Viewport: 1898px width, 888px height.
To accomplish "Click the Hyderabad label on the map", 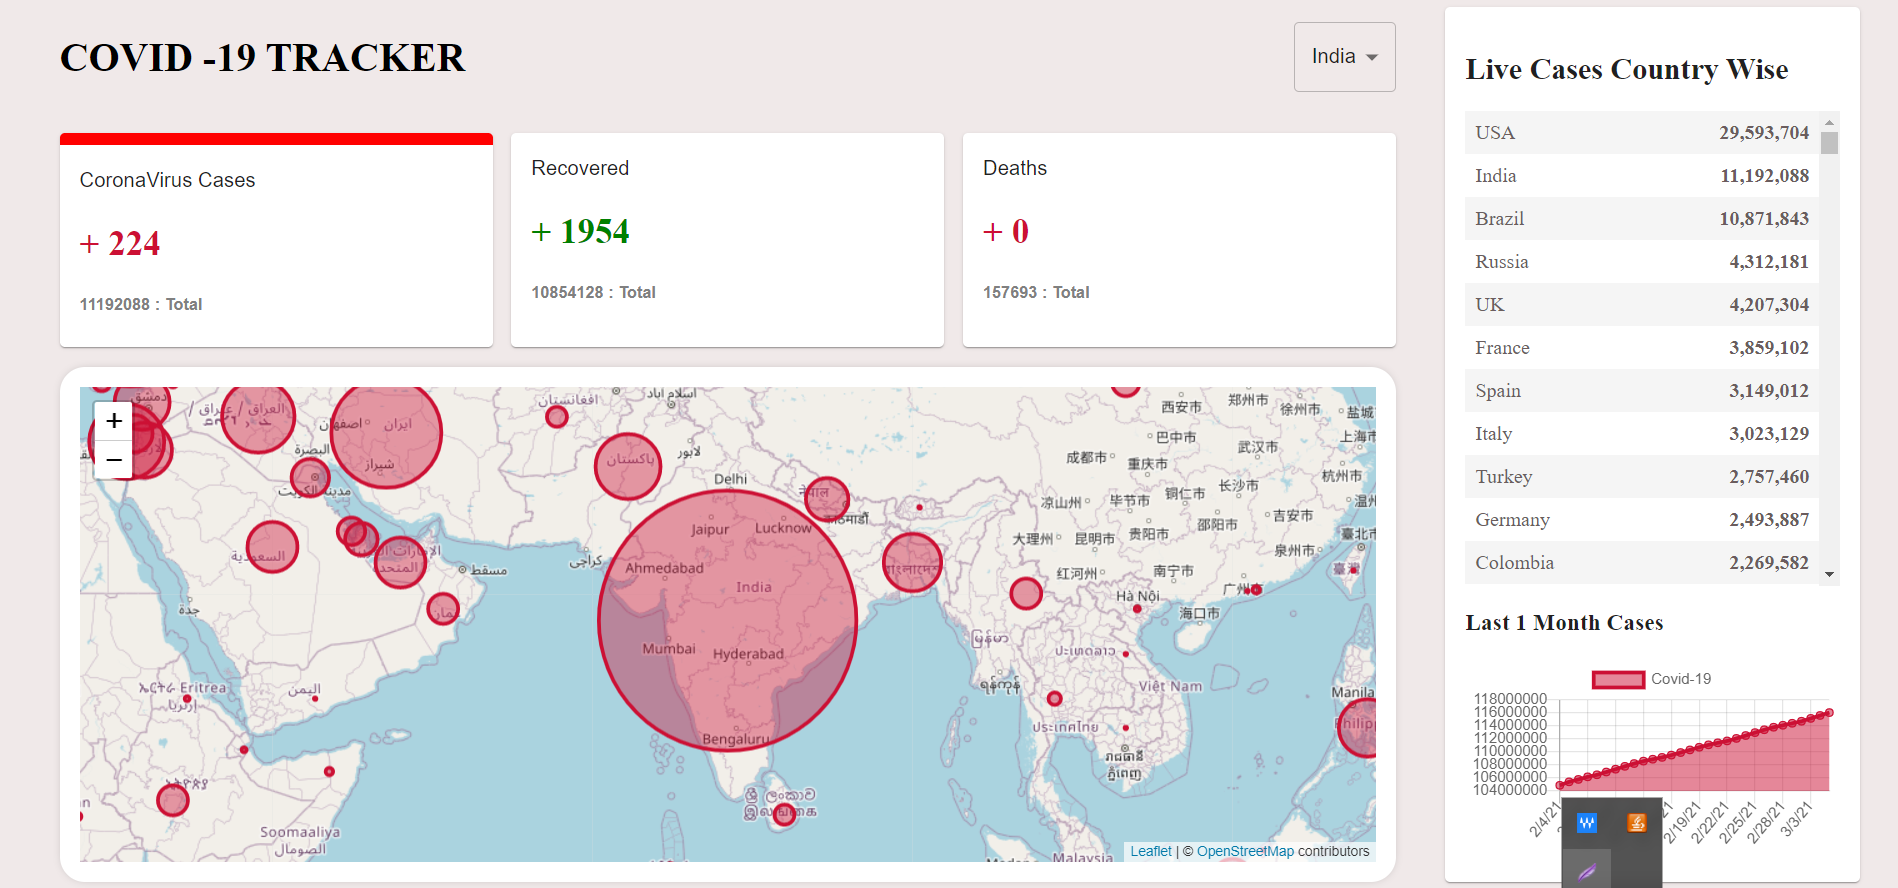I will click(x=748, y=654).
